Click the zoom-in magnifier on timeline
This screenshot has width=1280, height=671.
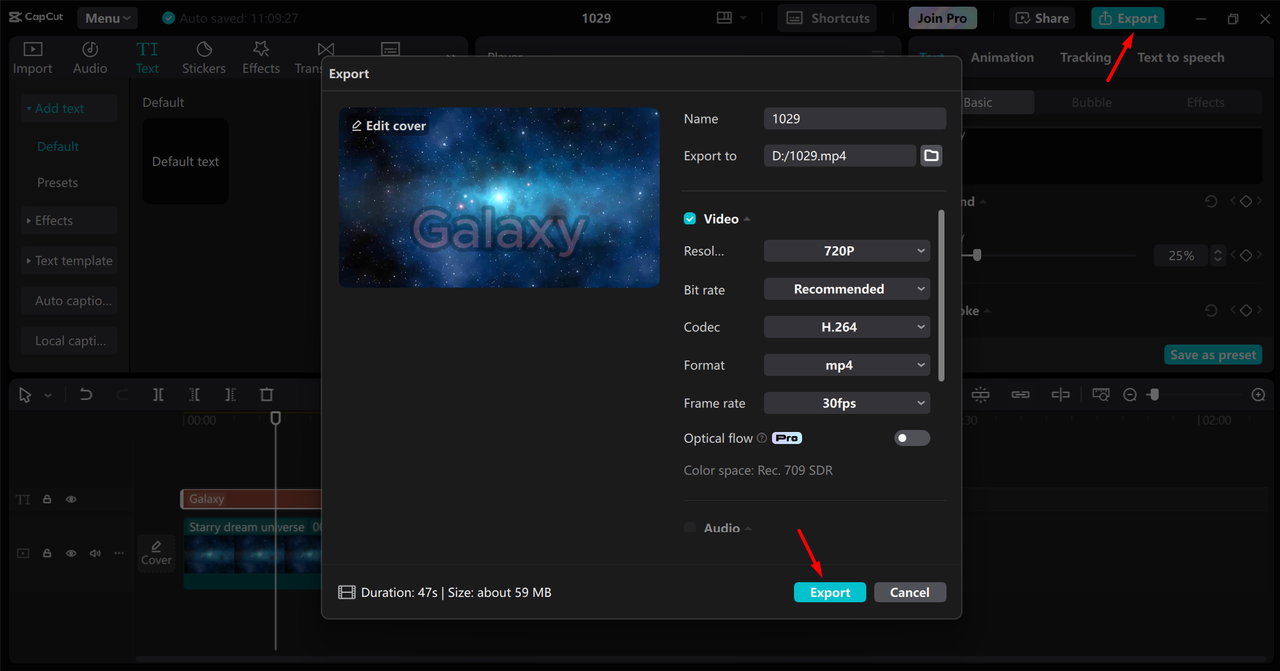click(x=1258, y=395)
